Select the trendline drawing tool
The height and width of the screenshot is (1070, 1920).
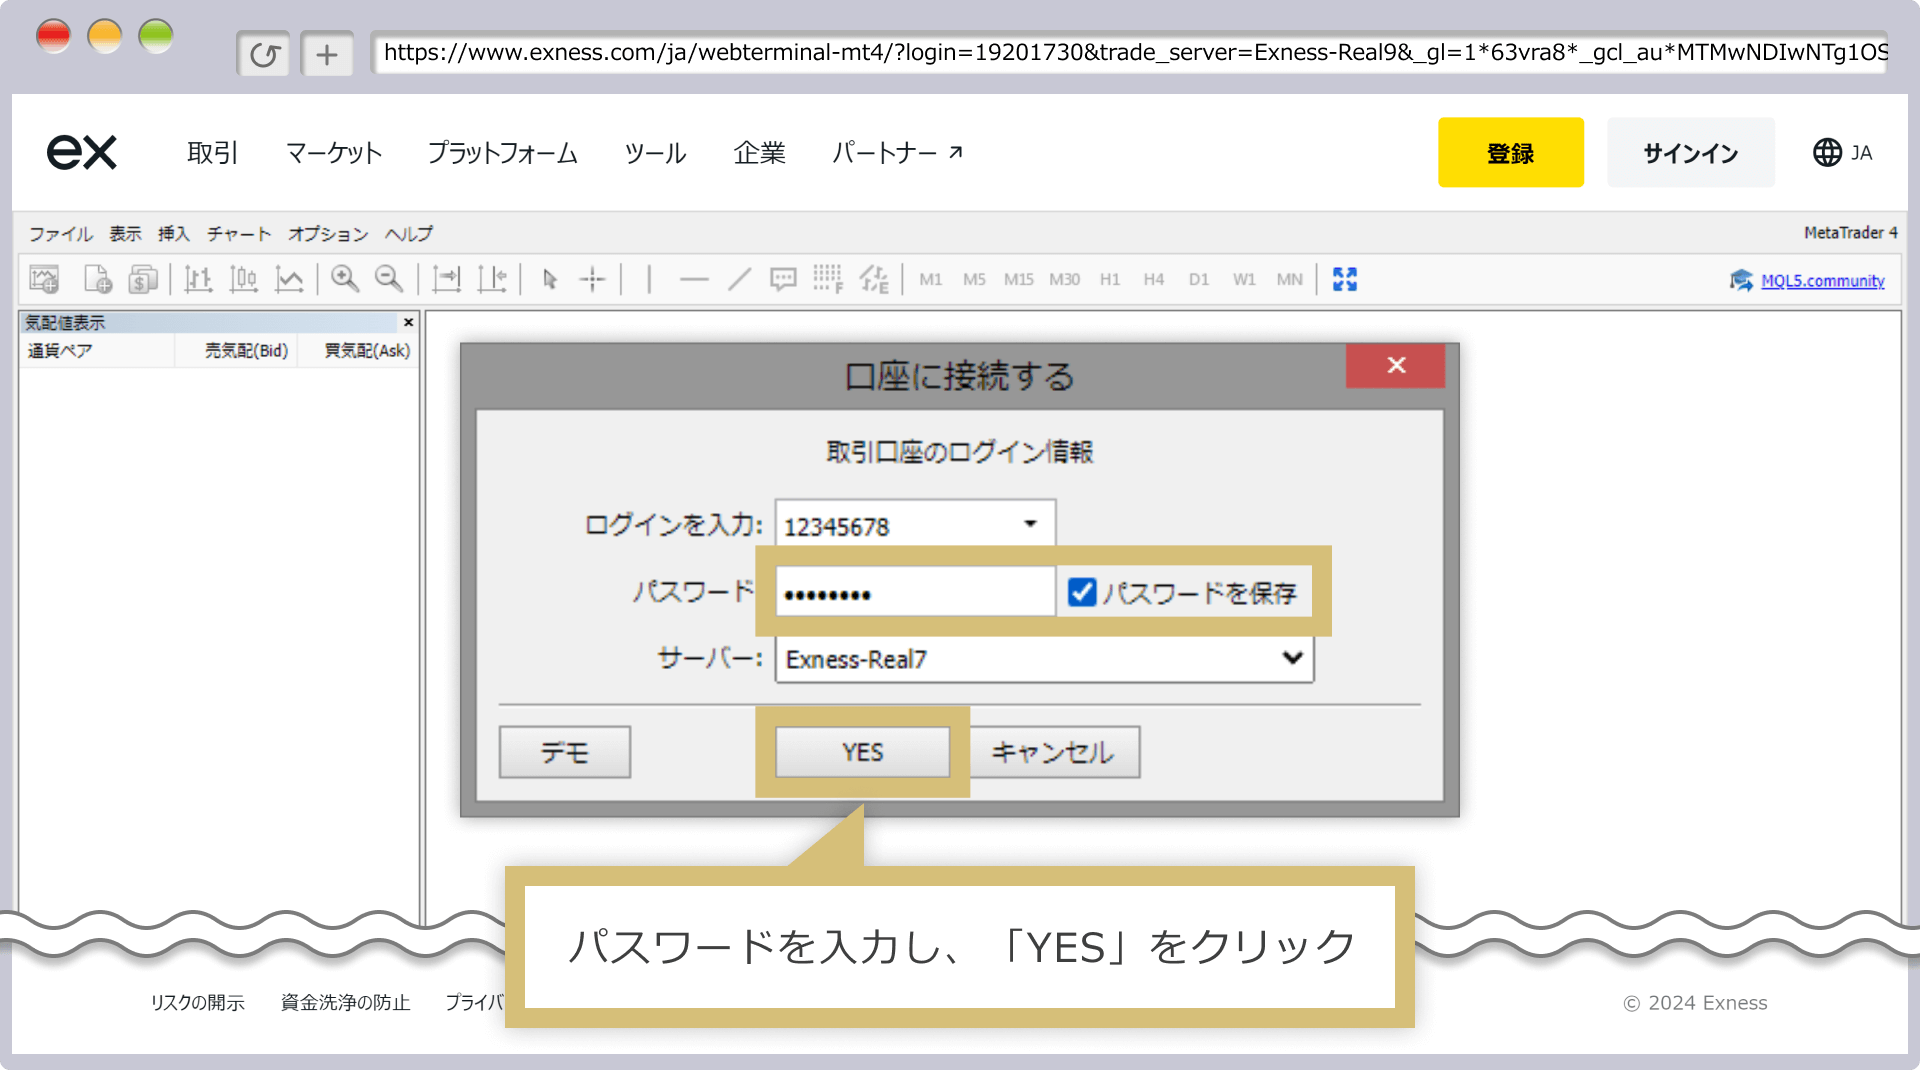point(739,279)
